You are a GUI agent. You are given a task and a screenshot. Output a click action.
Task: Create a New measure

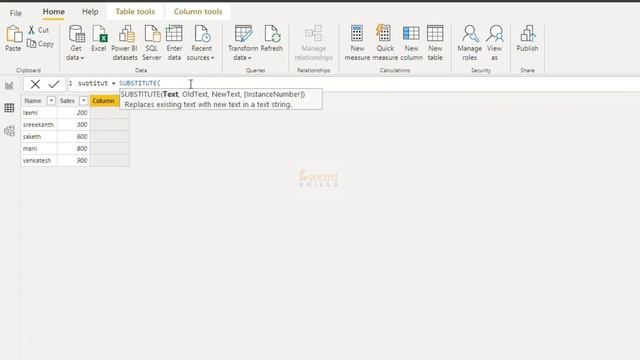(x=357, y=42)
